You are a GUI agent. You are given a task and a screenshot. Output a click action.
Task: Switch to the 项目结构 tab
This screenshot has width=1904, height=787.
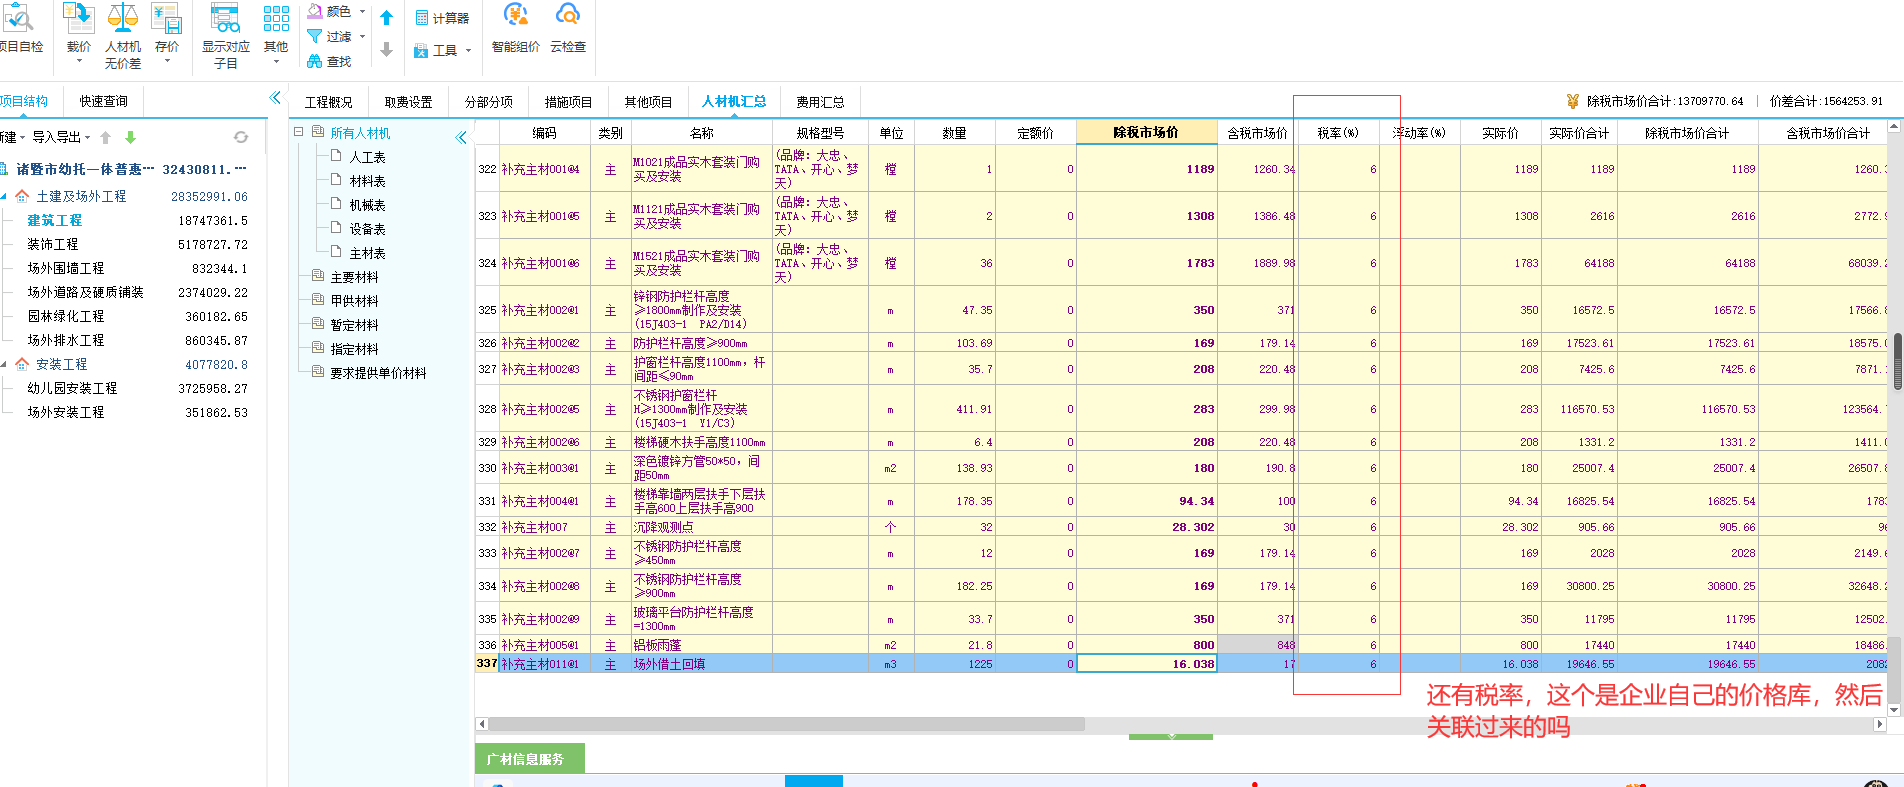pos(24,101)
